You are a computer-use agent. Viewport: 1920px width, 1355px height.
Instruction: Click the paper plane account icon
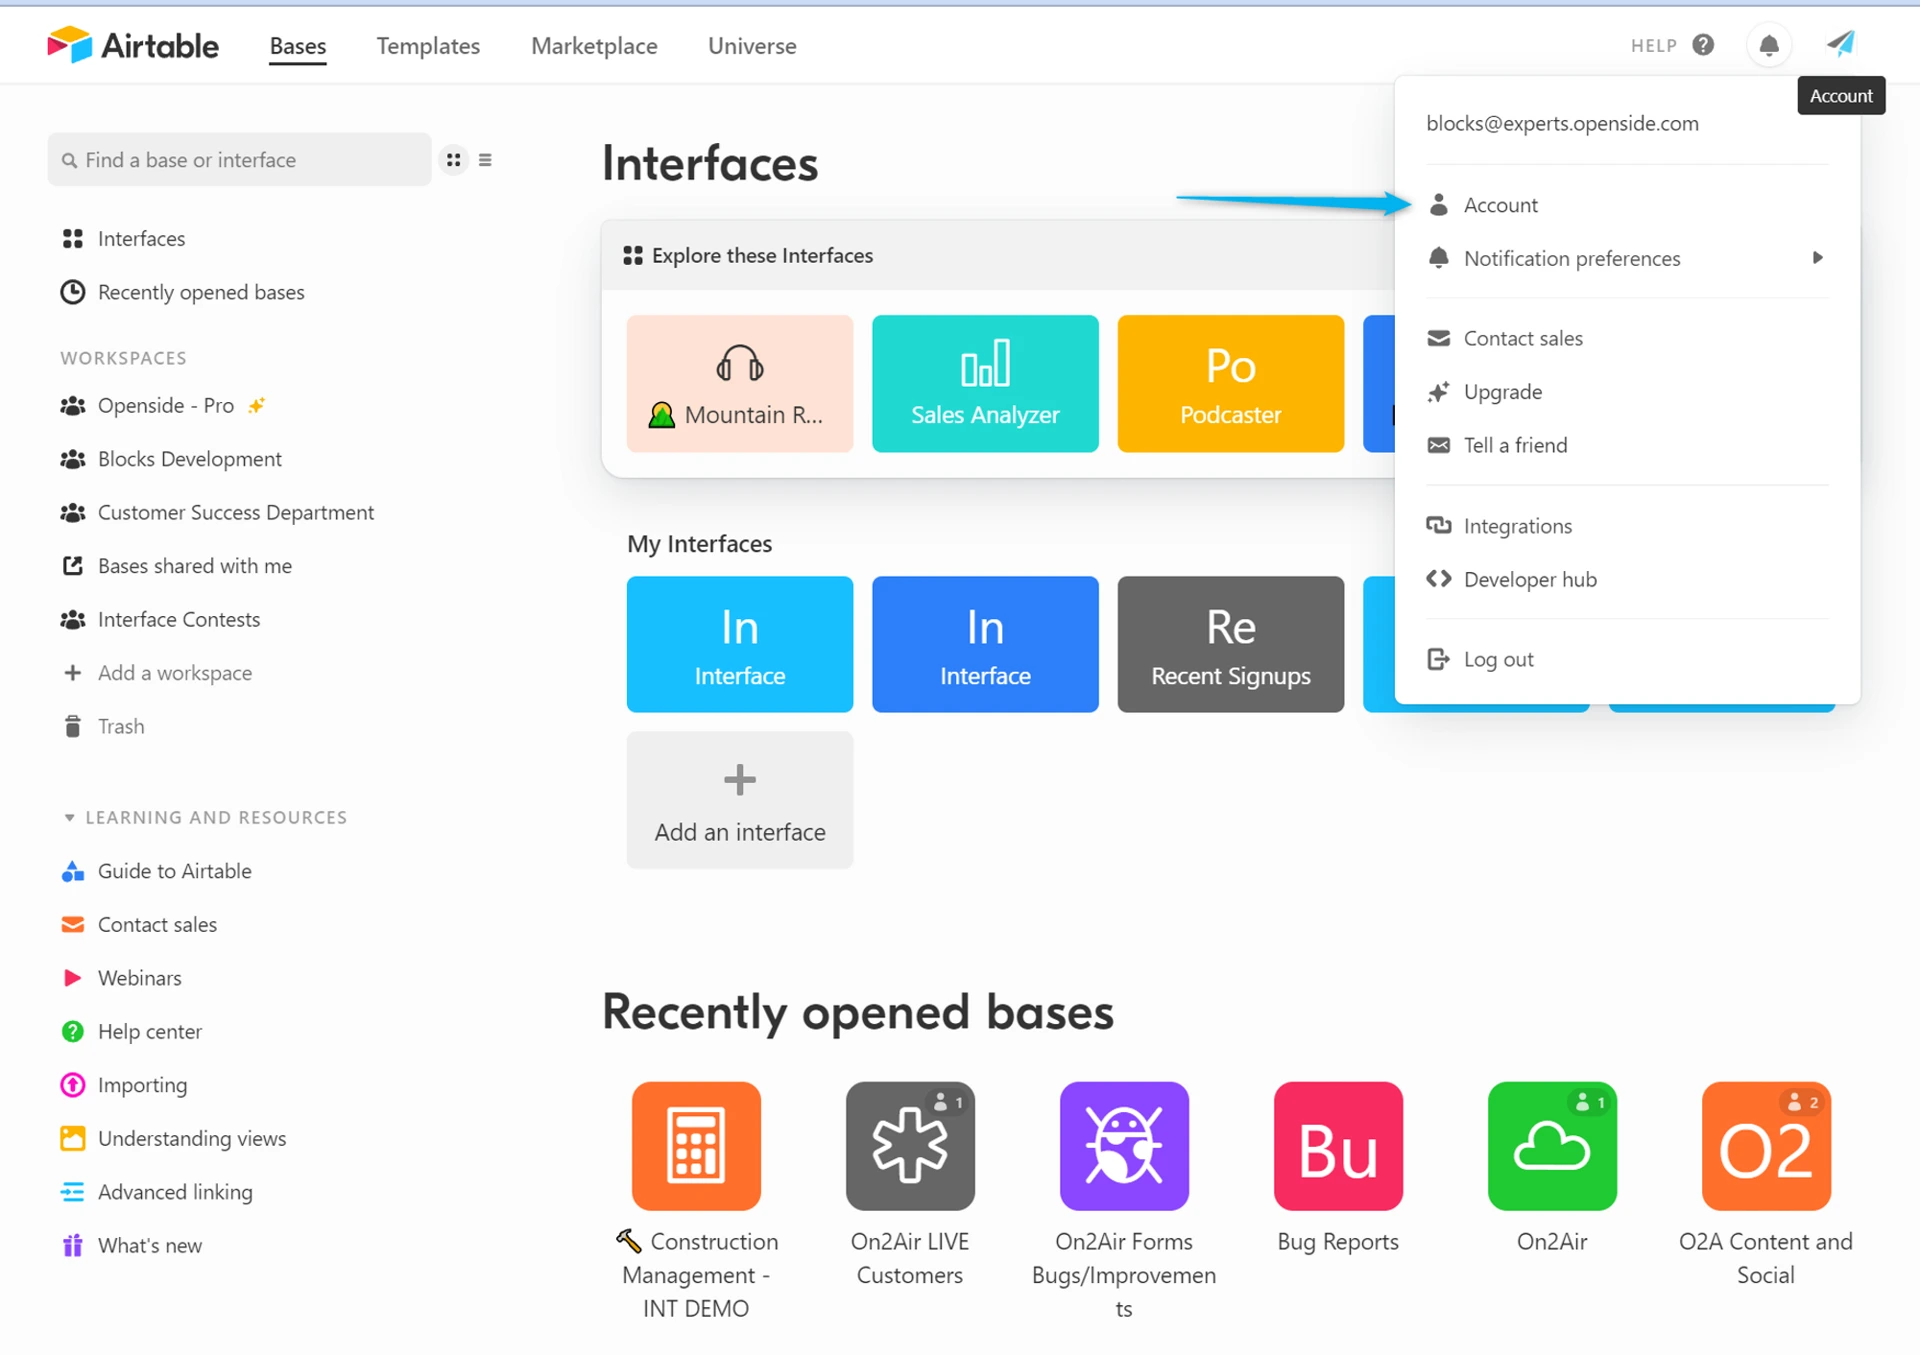tap(1840, 44)
